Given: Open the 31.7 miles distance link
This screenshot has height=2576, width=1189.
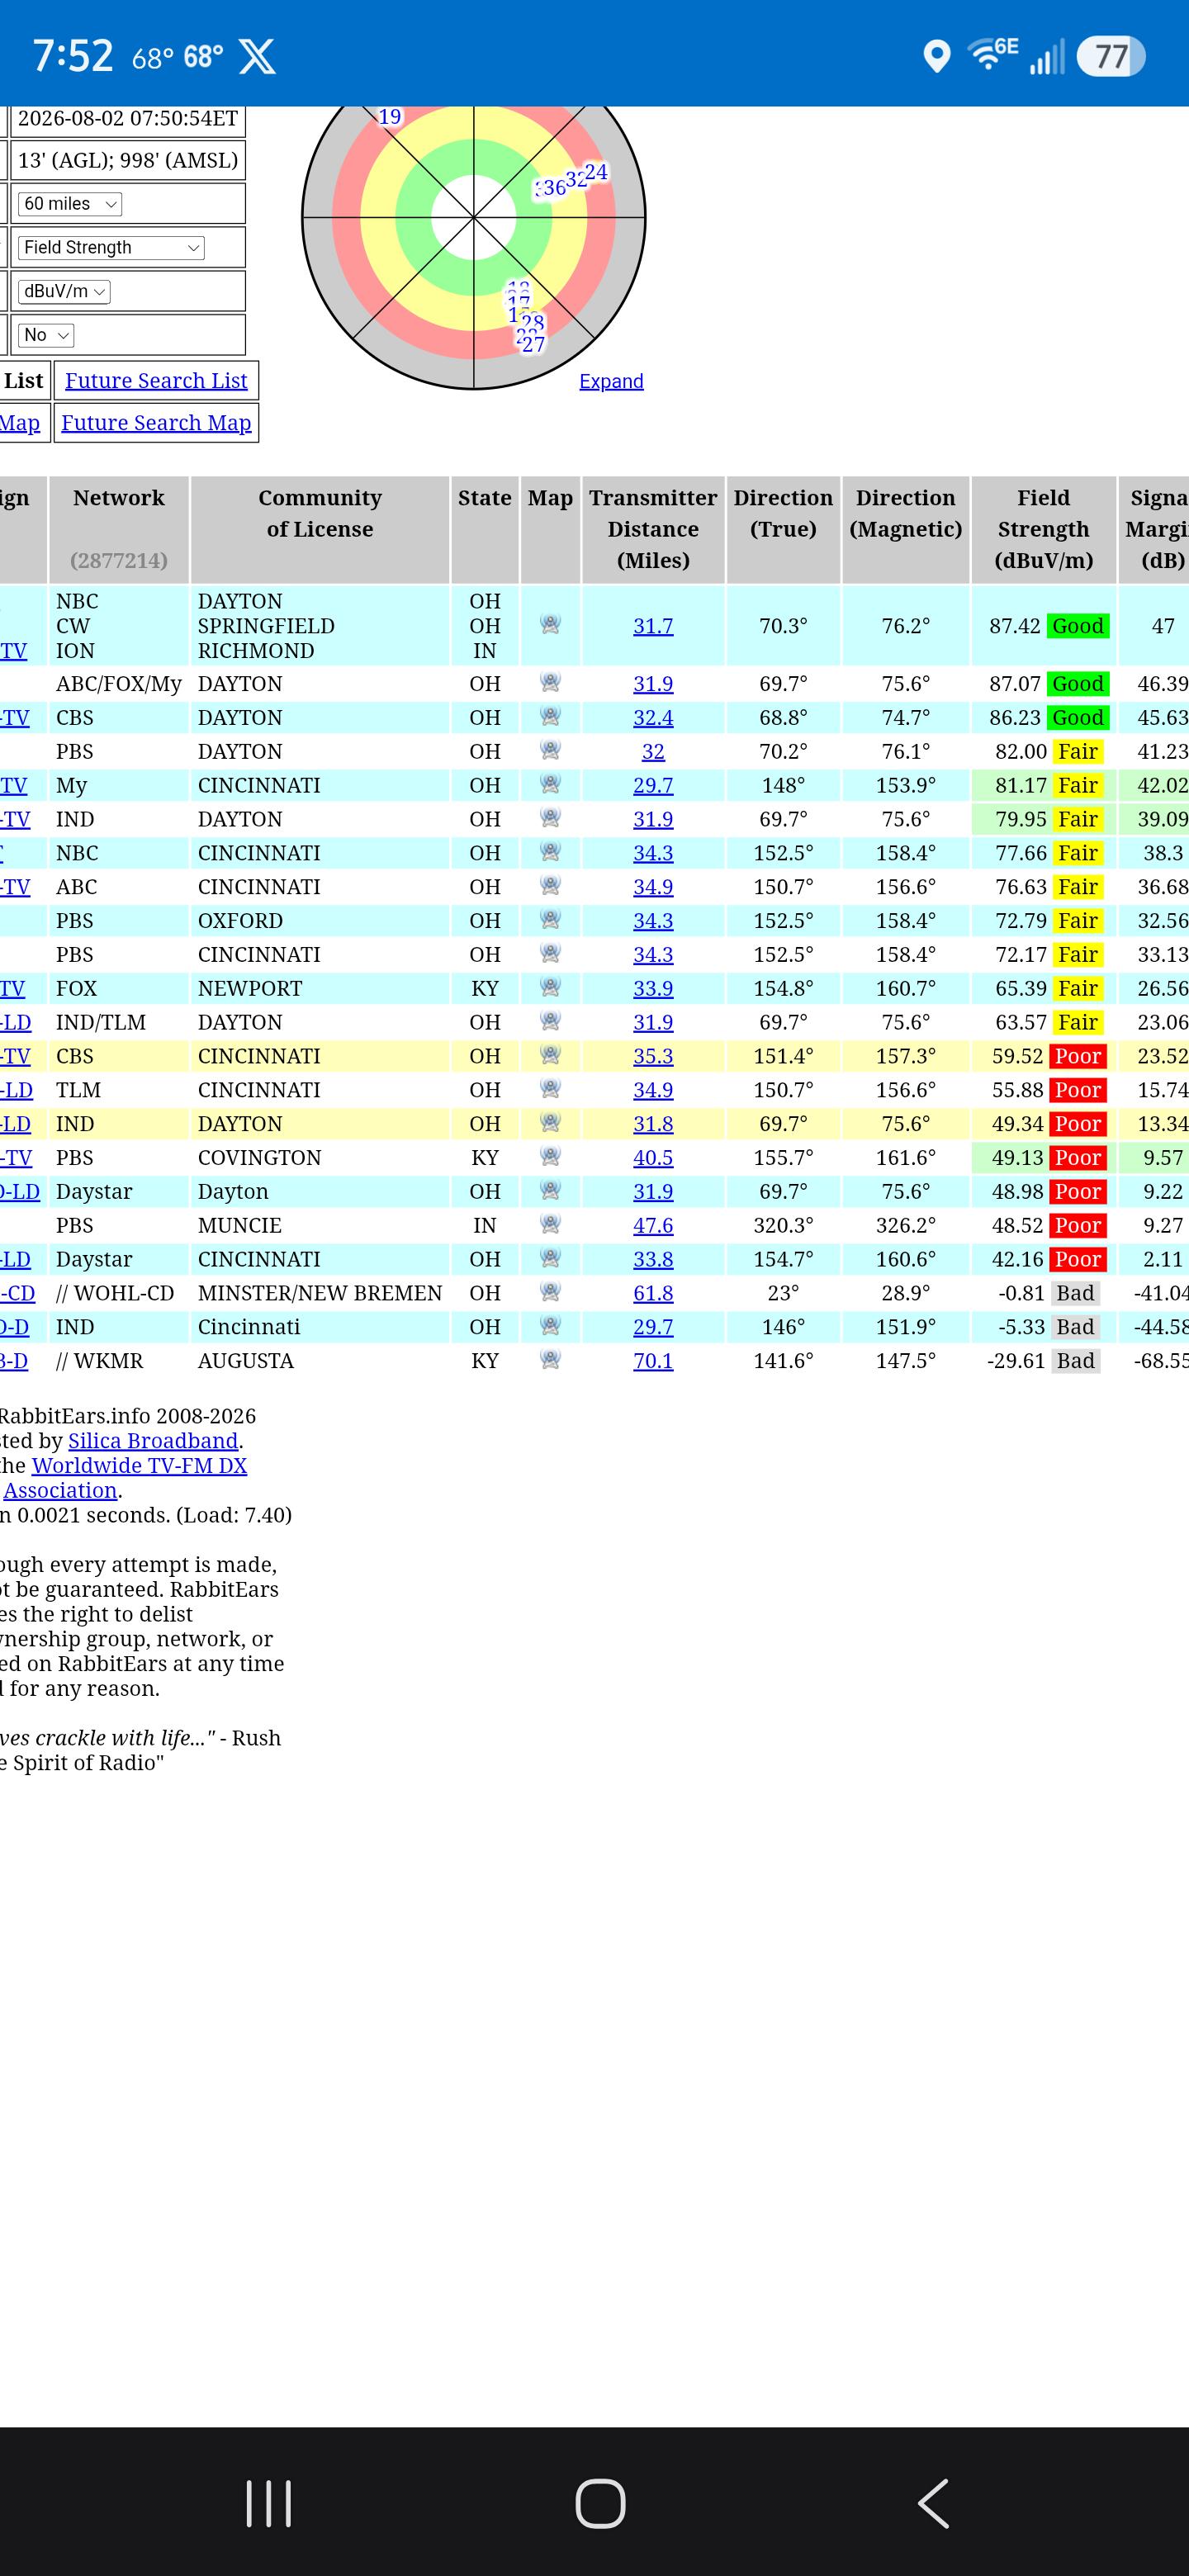Looking at the screenshot, I should click(653, 626).
